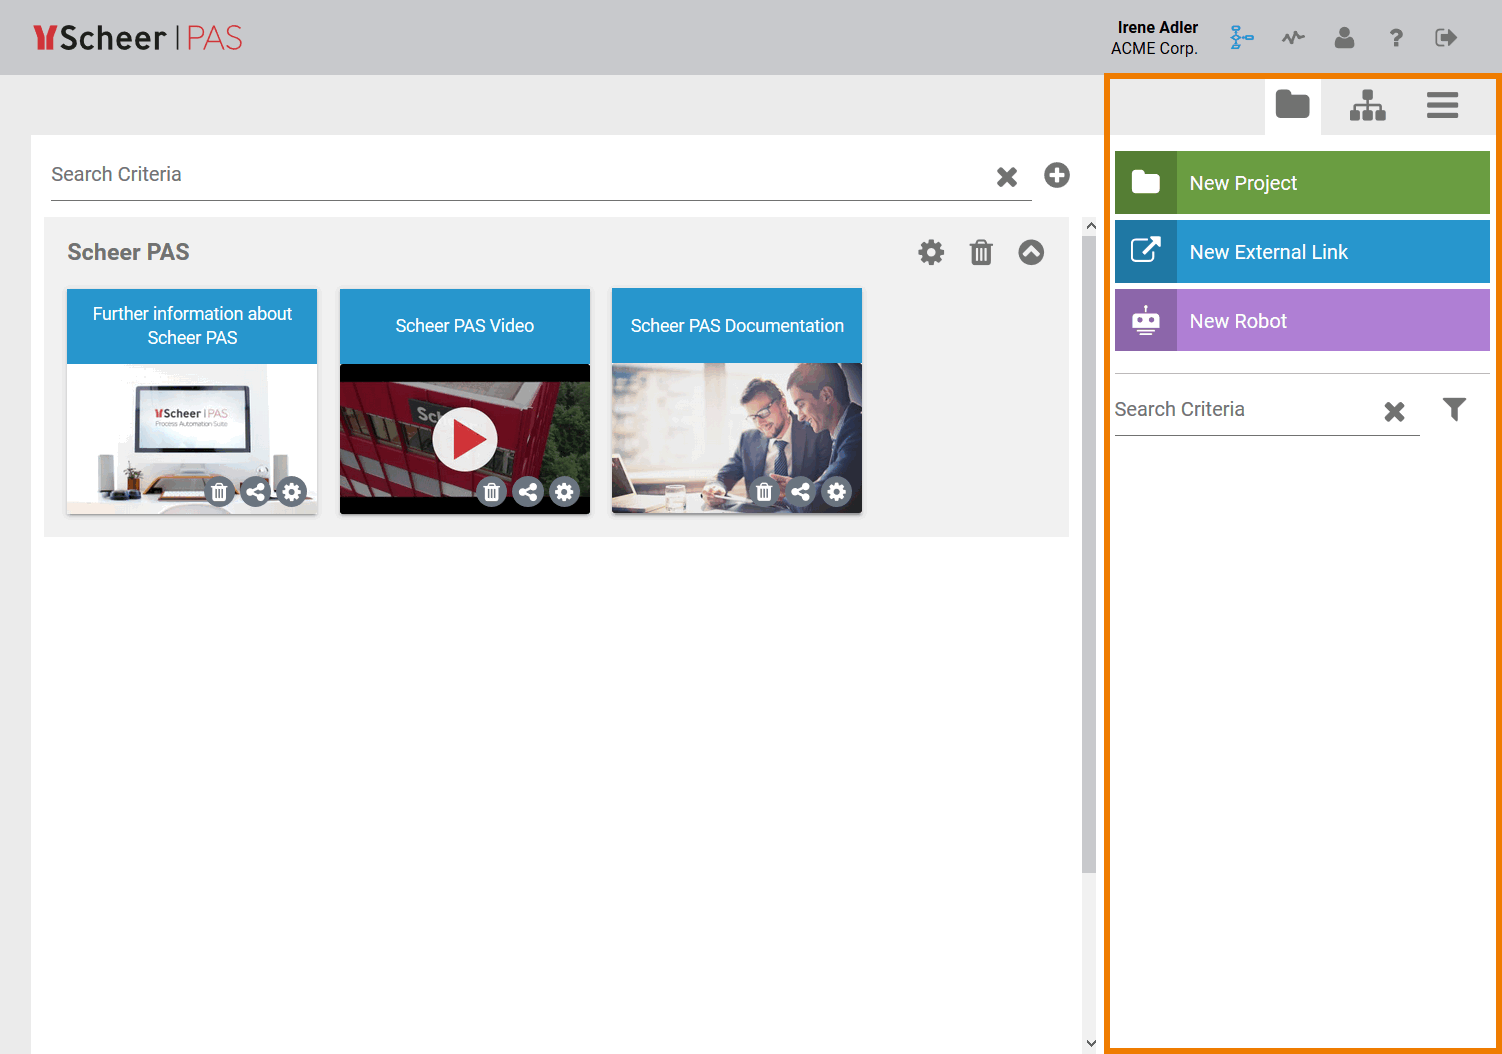Open the help question mark icon
1502x1054 pixels.
click(1396, 38)
